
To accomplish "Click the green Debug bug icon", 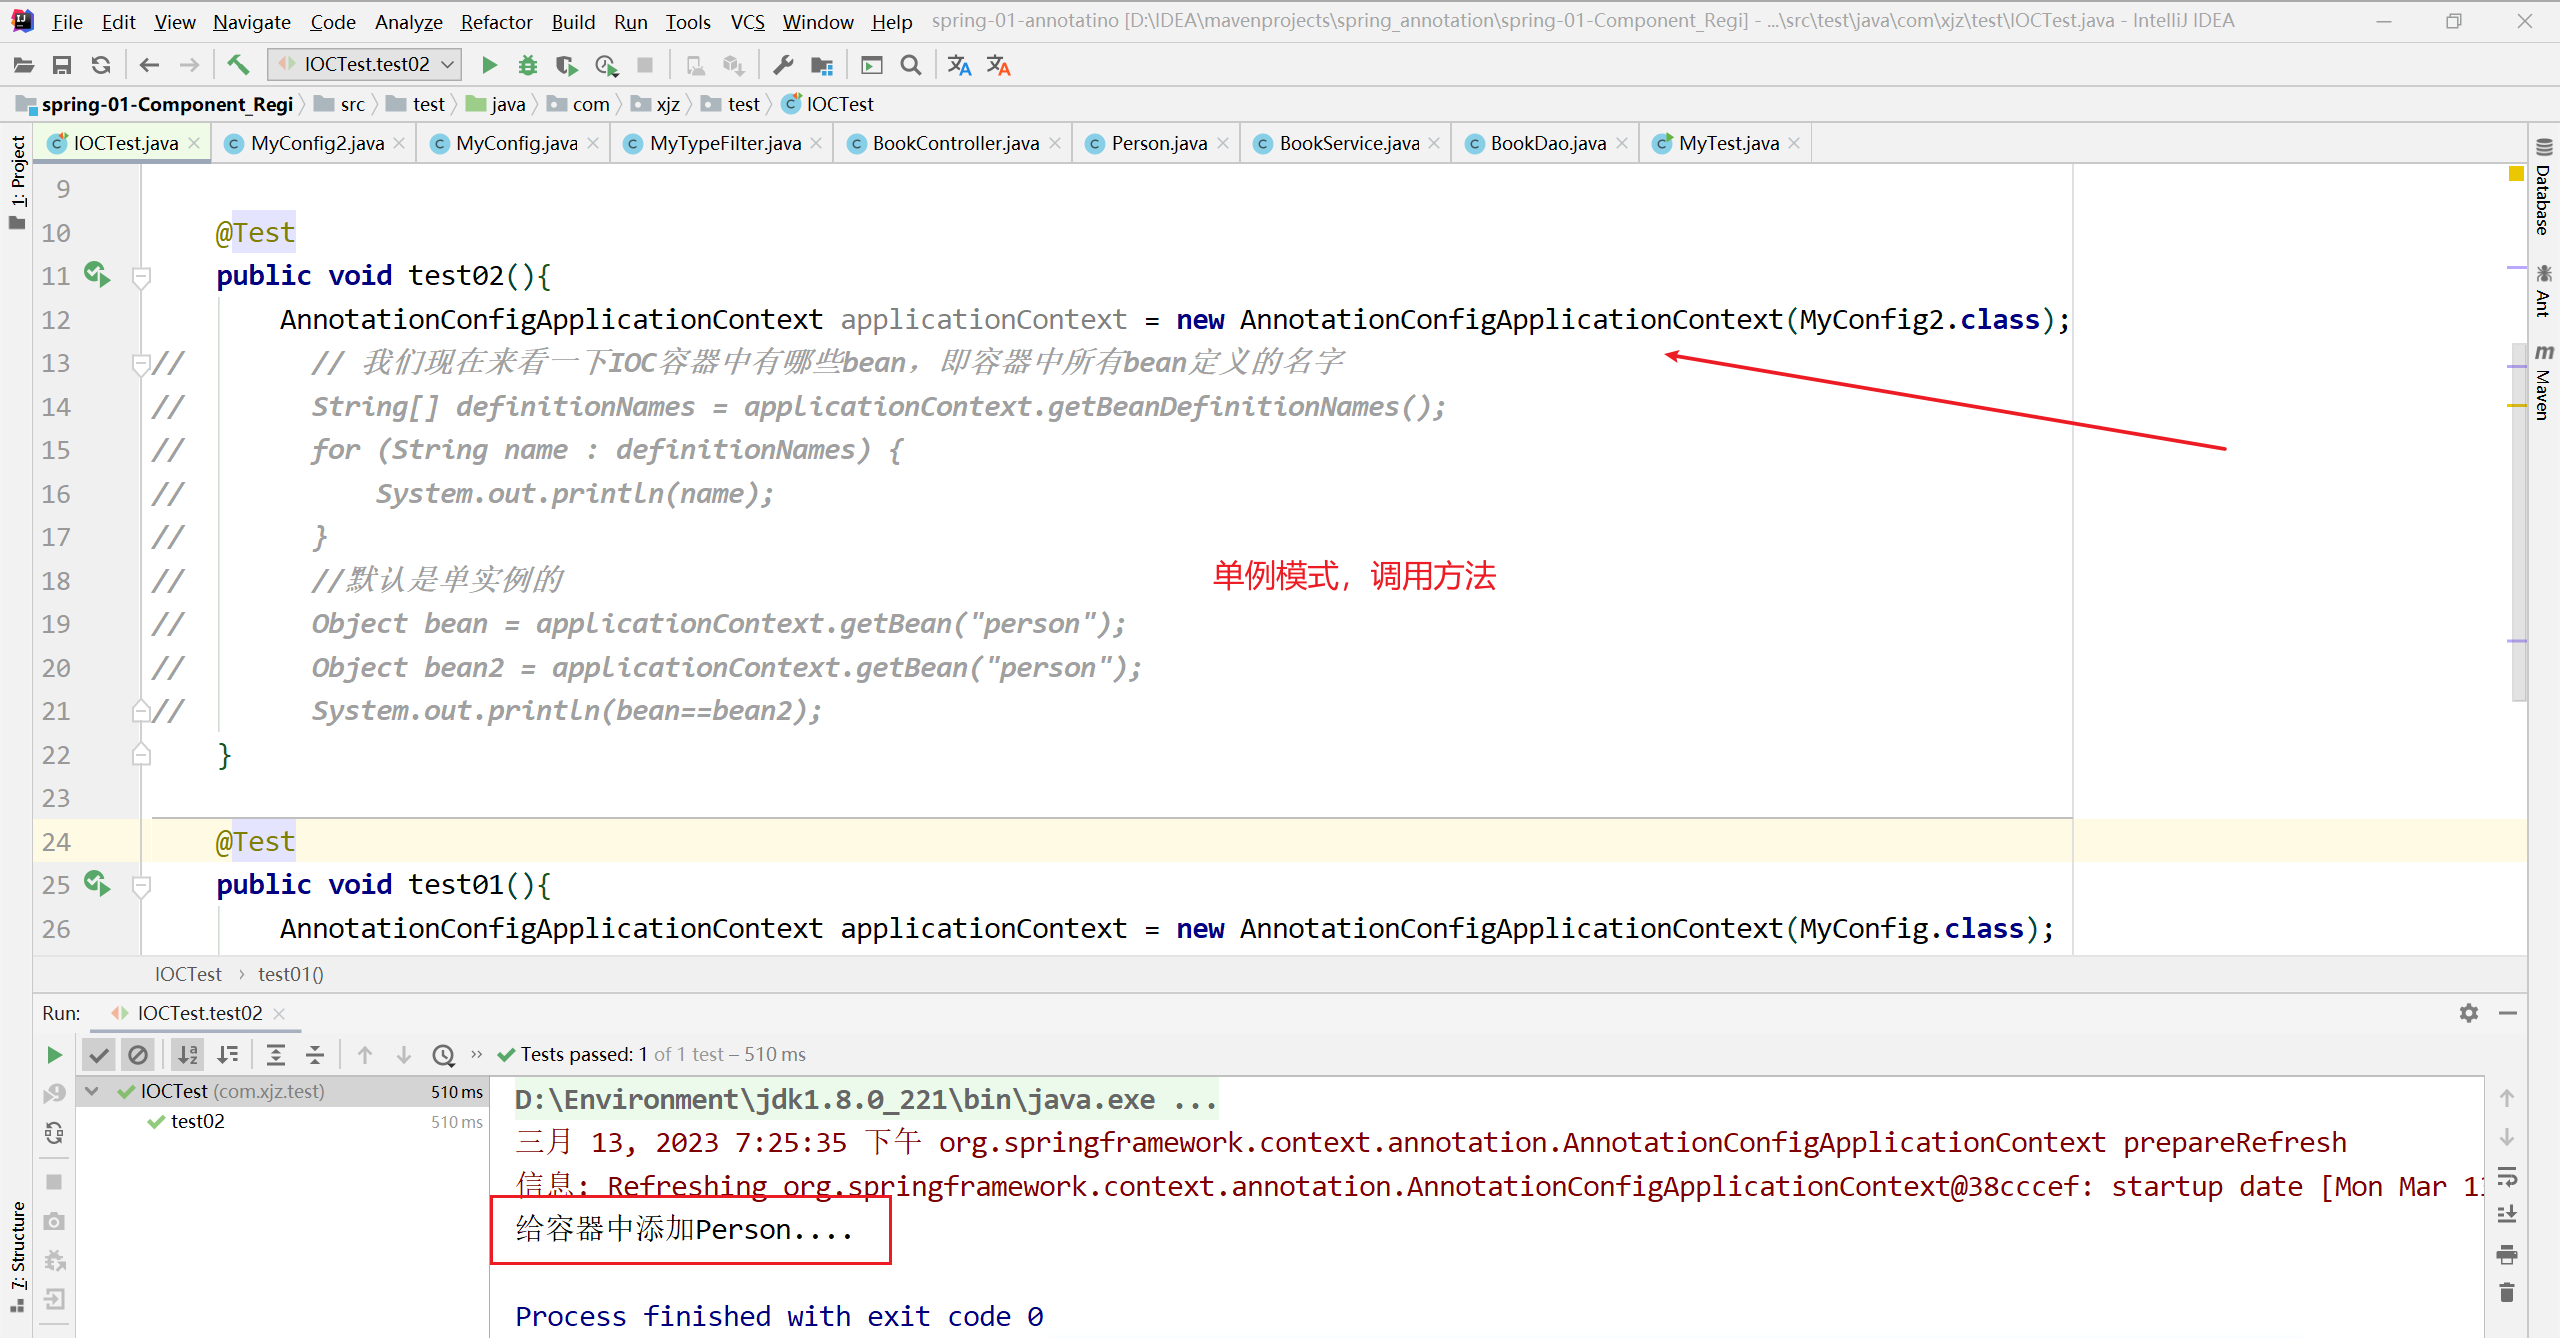I will coord(528,65).
